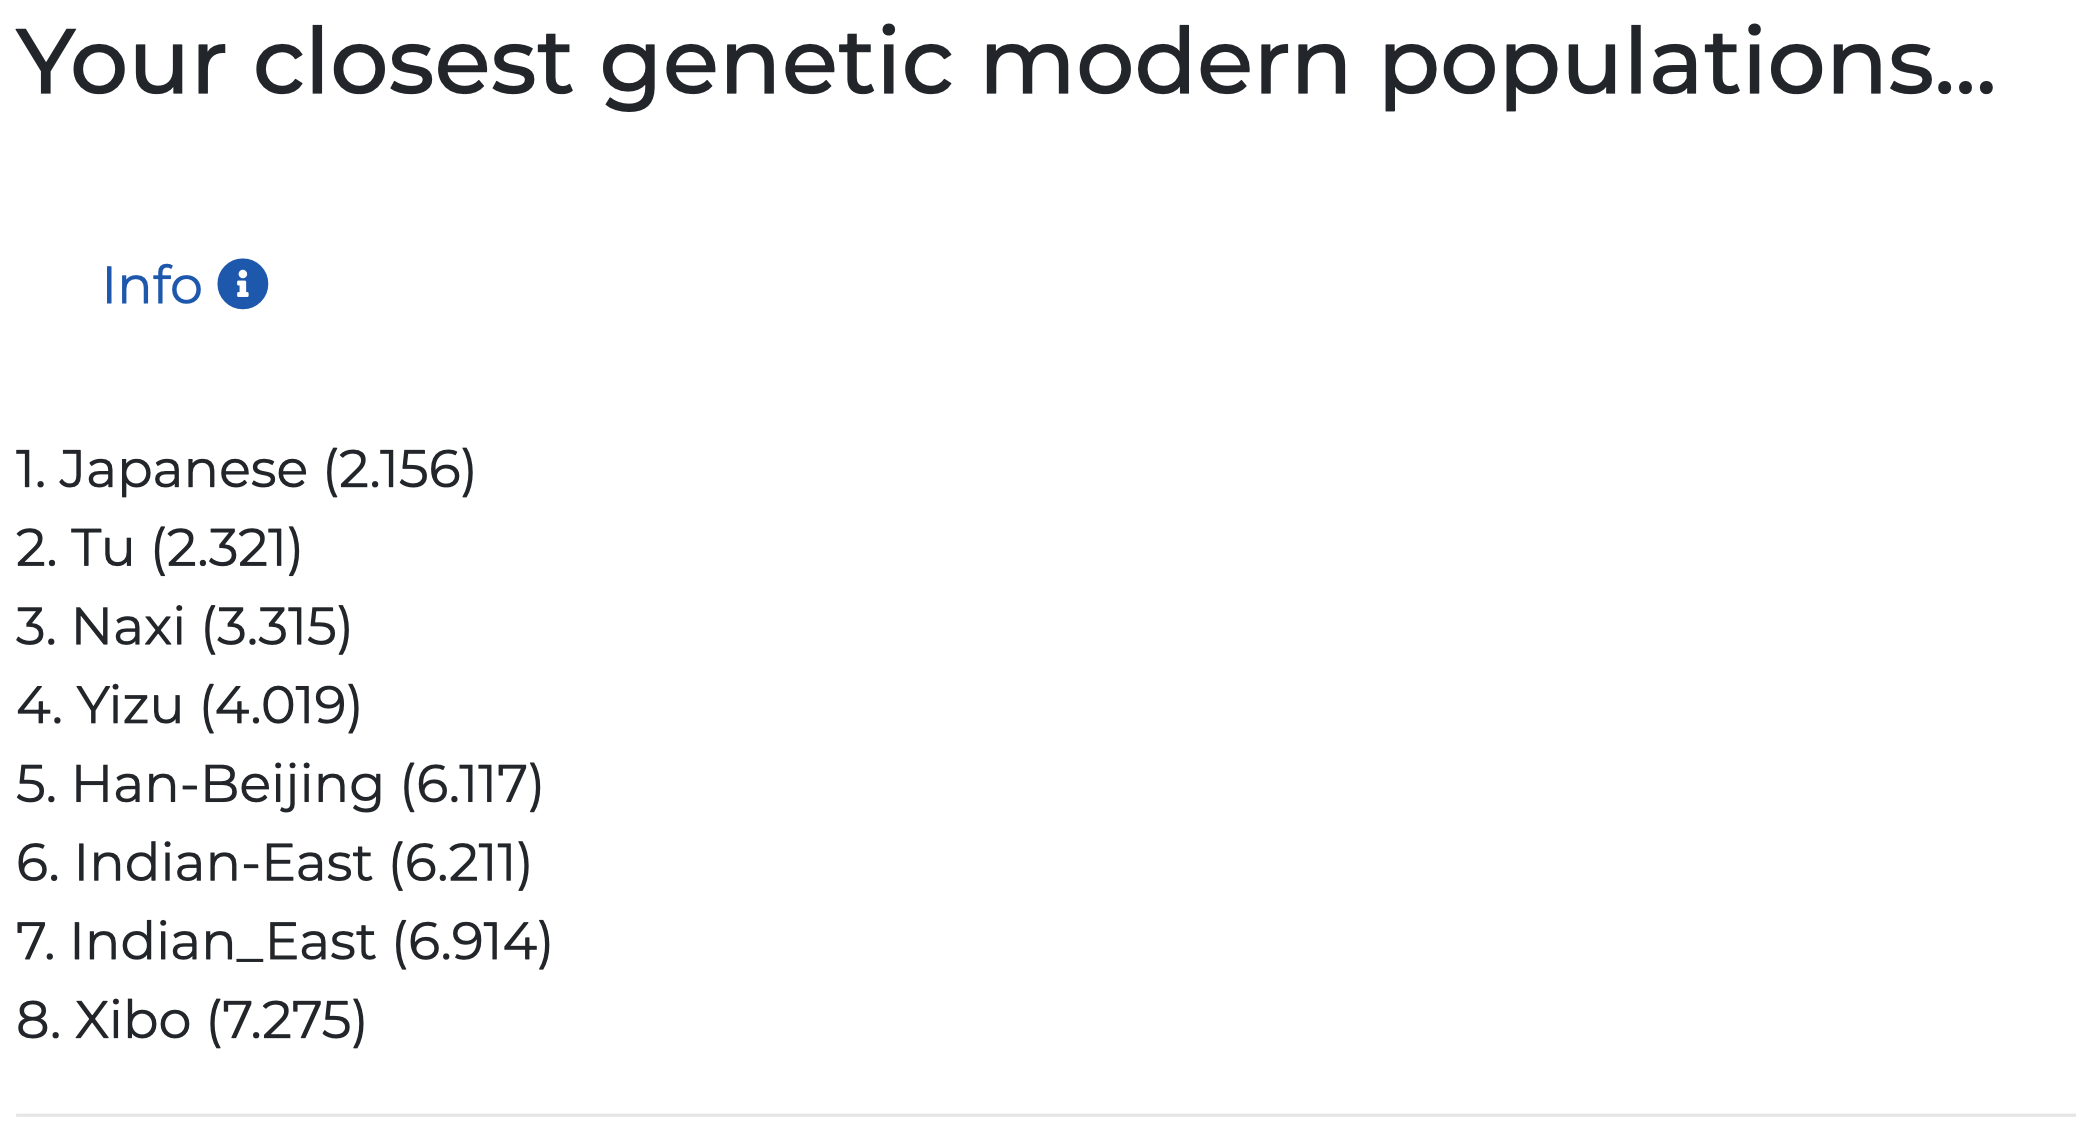Click the 2.156 distance value

(400, 471)
